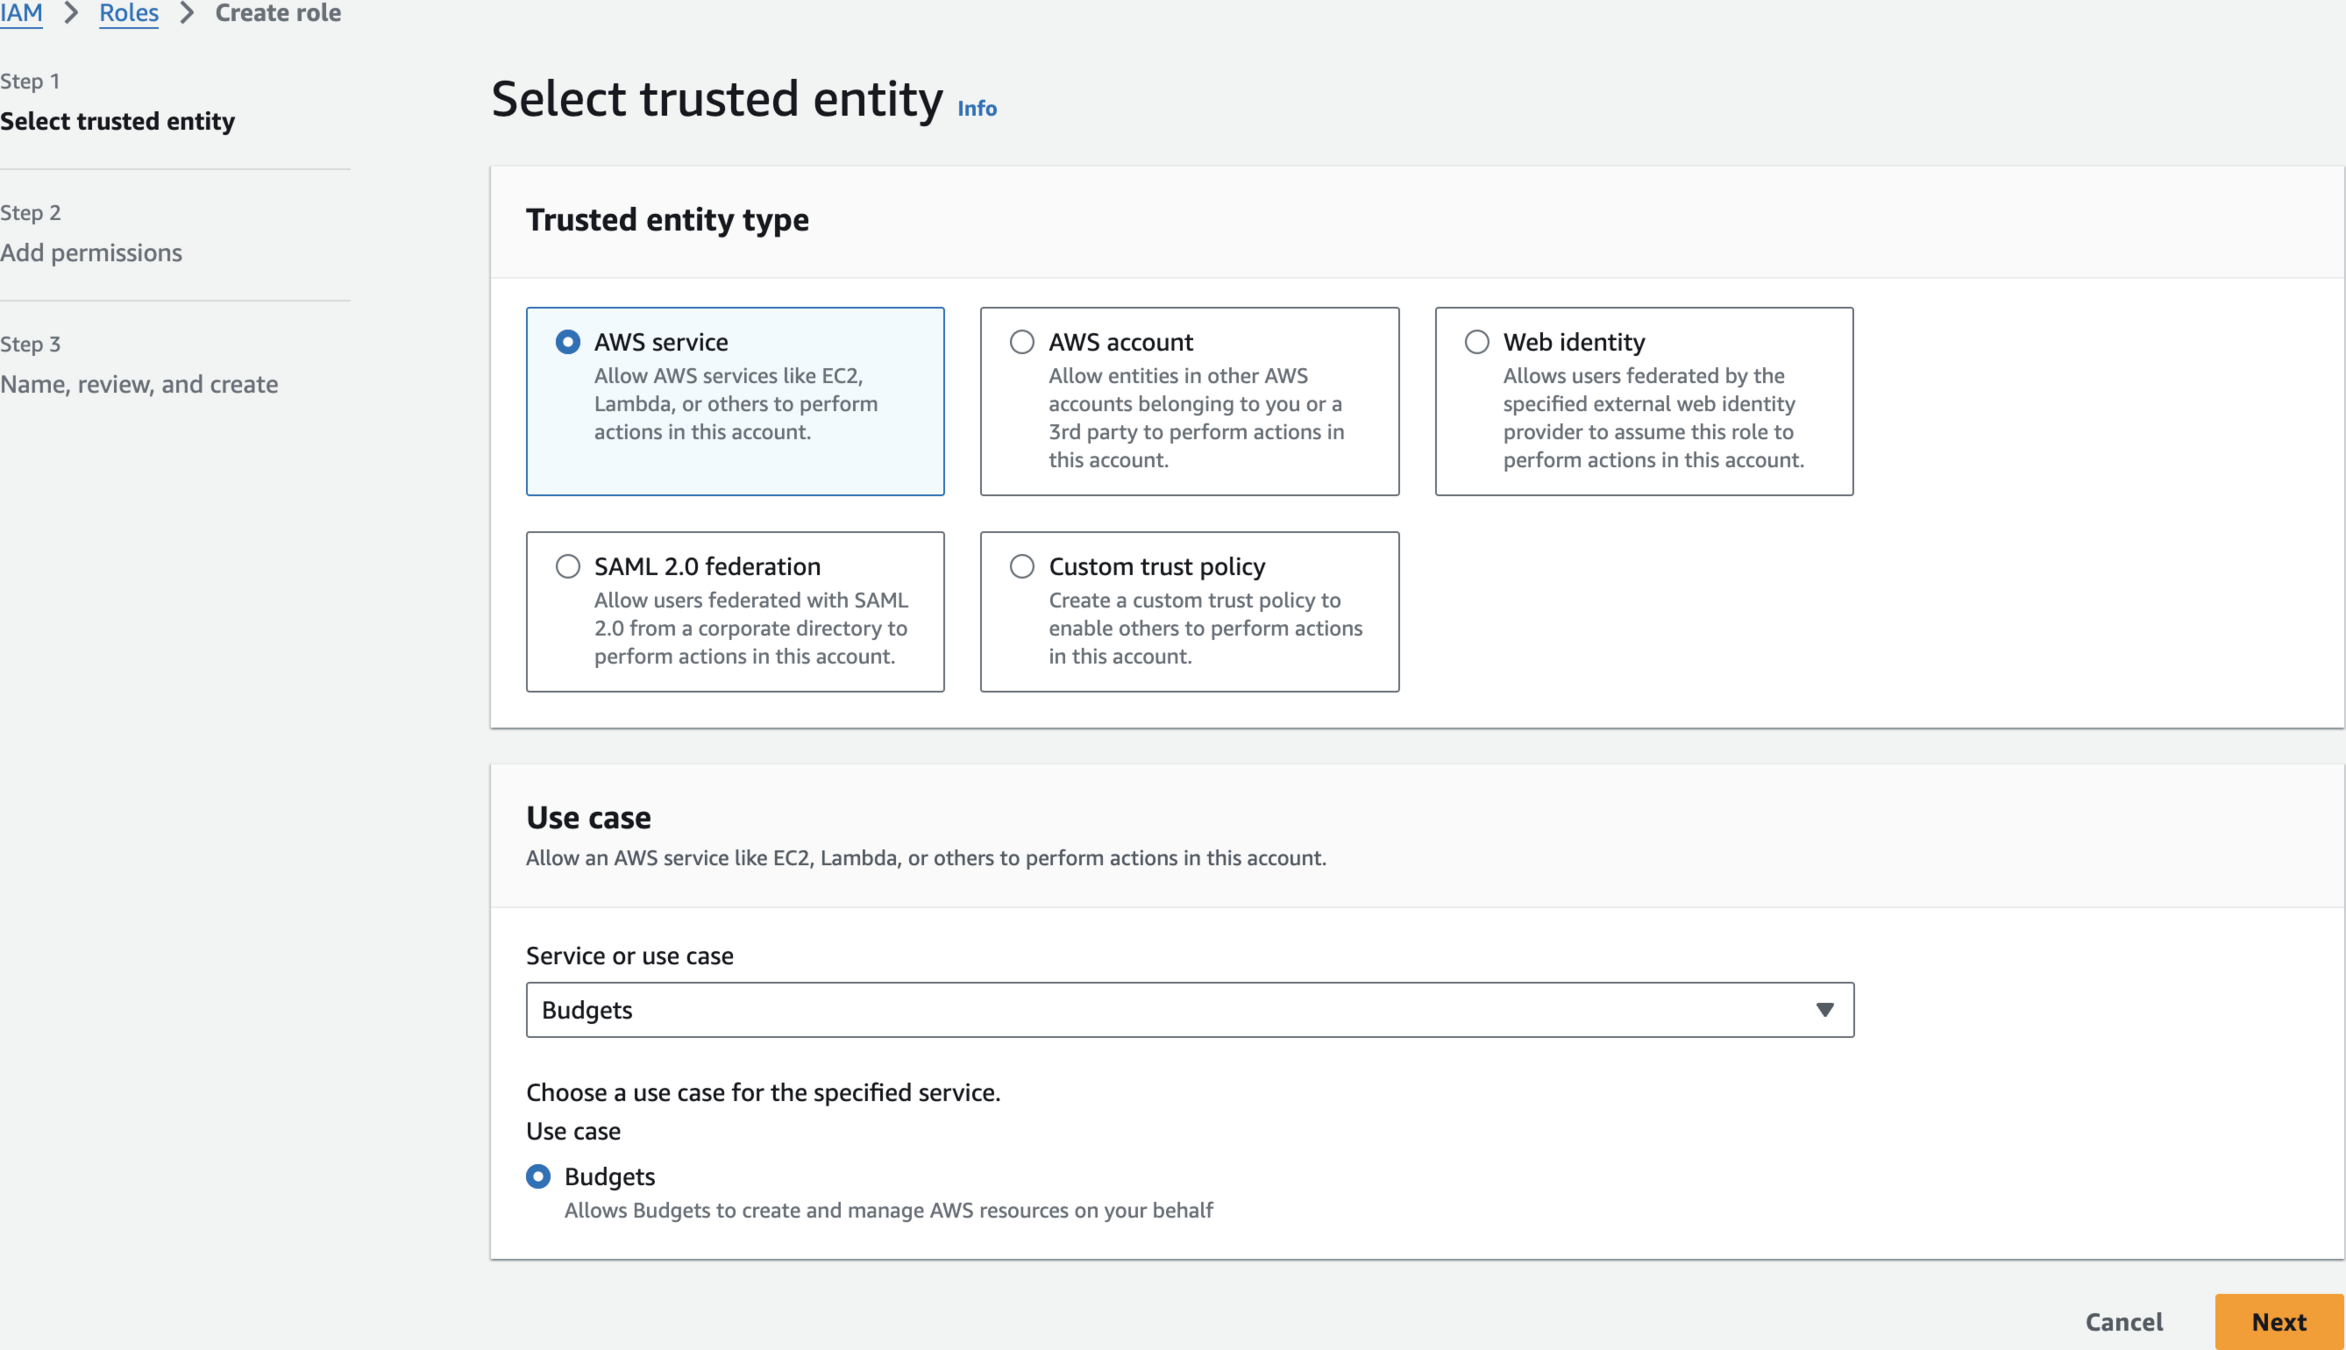Select the Budgets use case radio button
Viewport: 2346px width, 1350px height.
click(x=539, y=1177)
